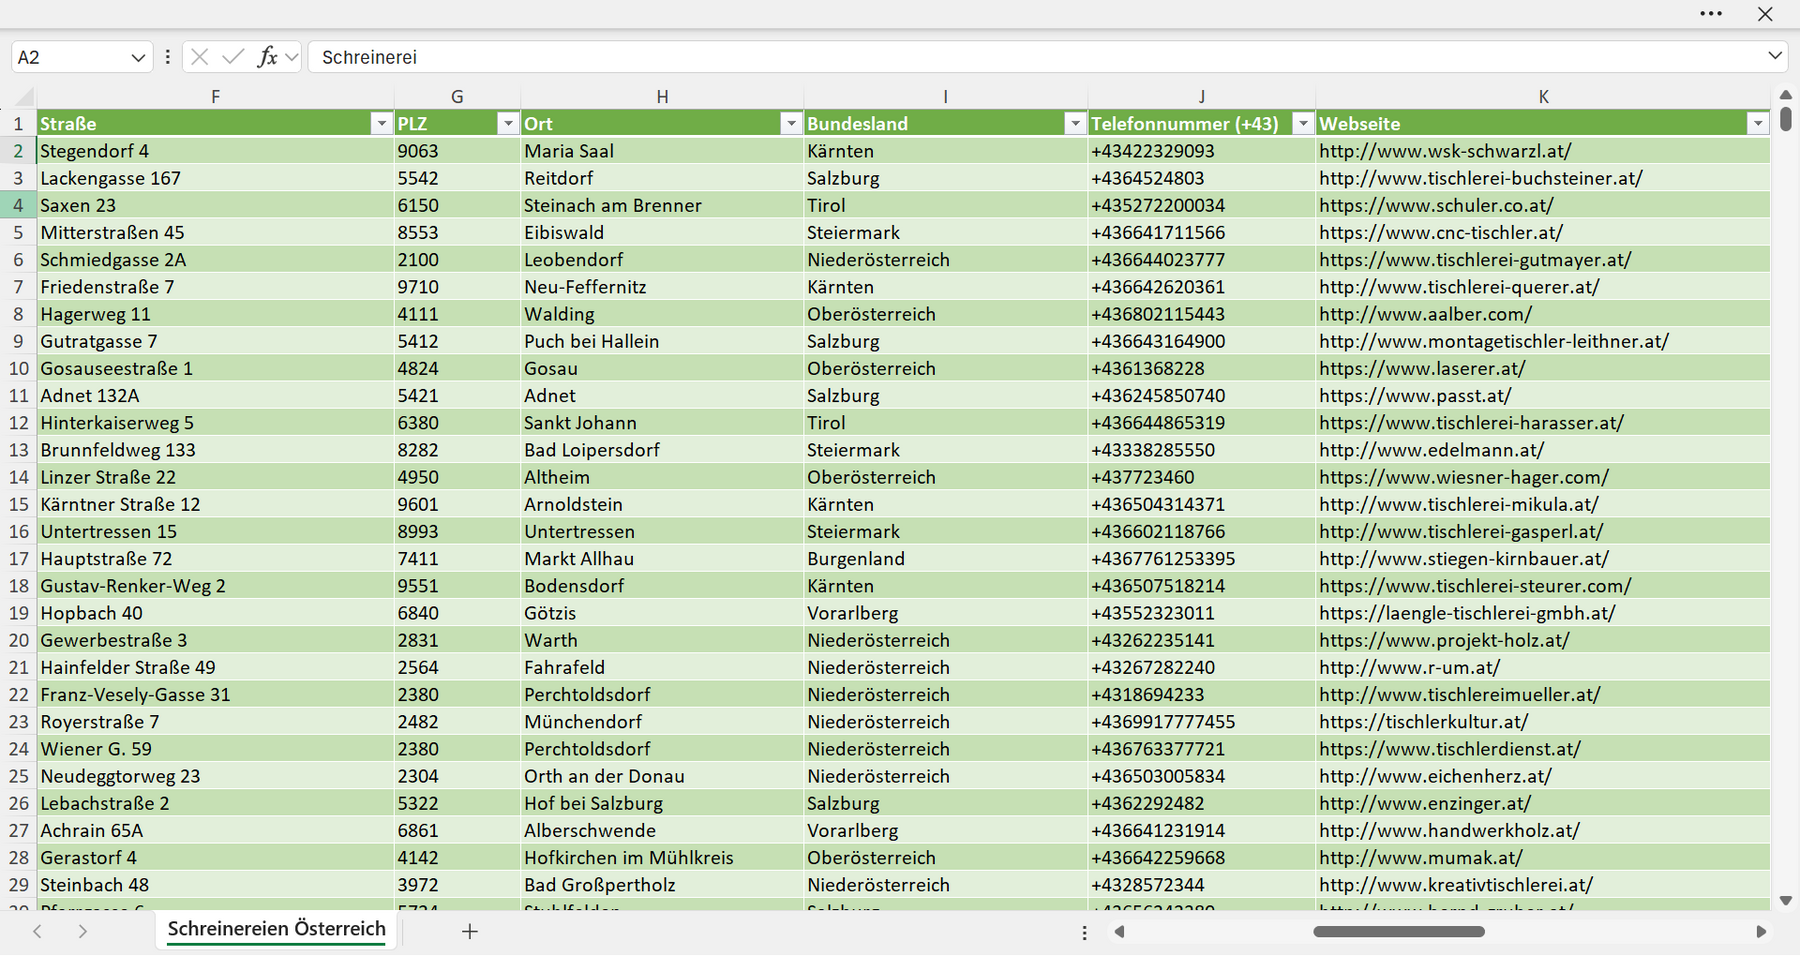Open Bundesland column filter dropdown

(x=1075, y=123)
